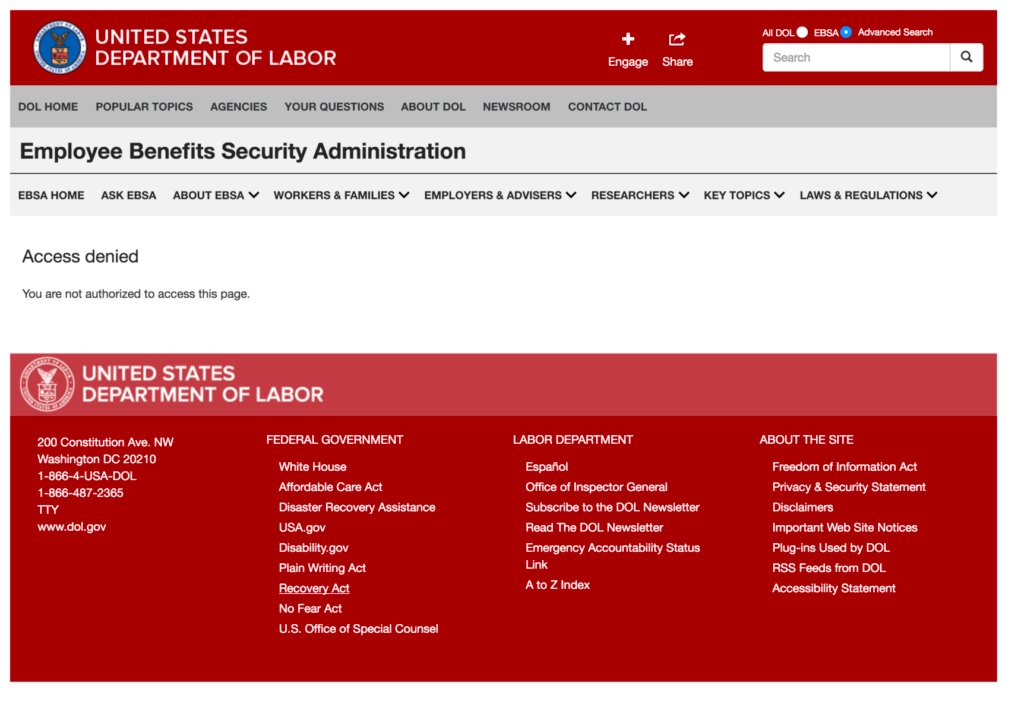Click the Access denied heading text
The height and width of the screenshot is (713, 1024).
pos(80,257)
